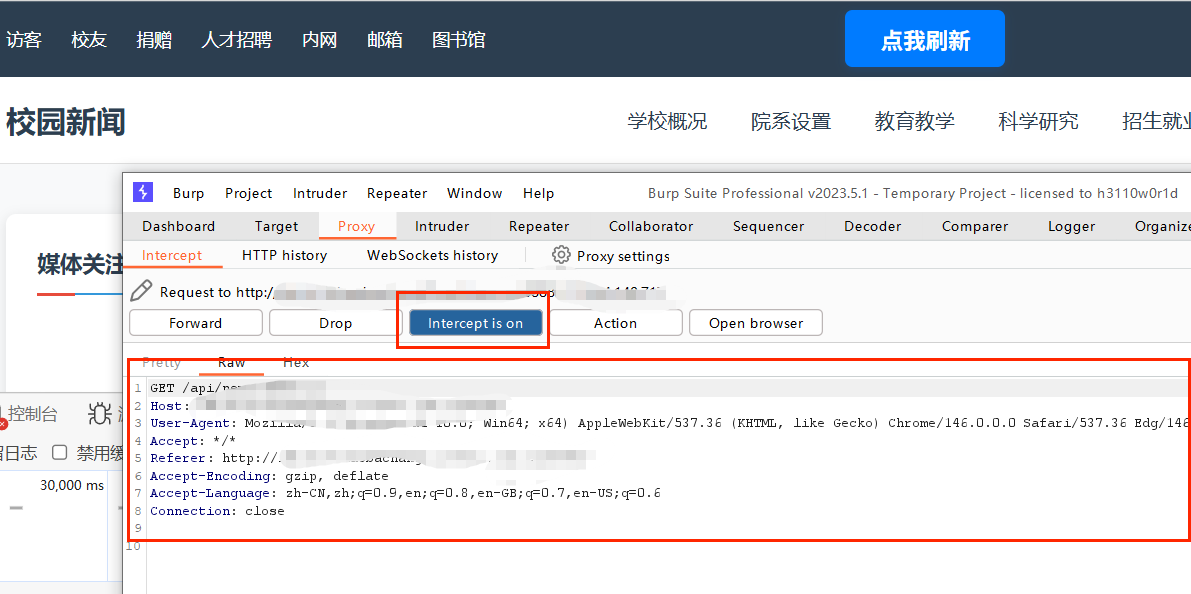Toggle the Intercept is on button
Image resolution: width=1191 pixels, height=594 pixels.
(475, 323)
